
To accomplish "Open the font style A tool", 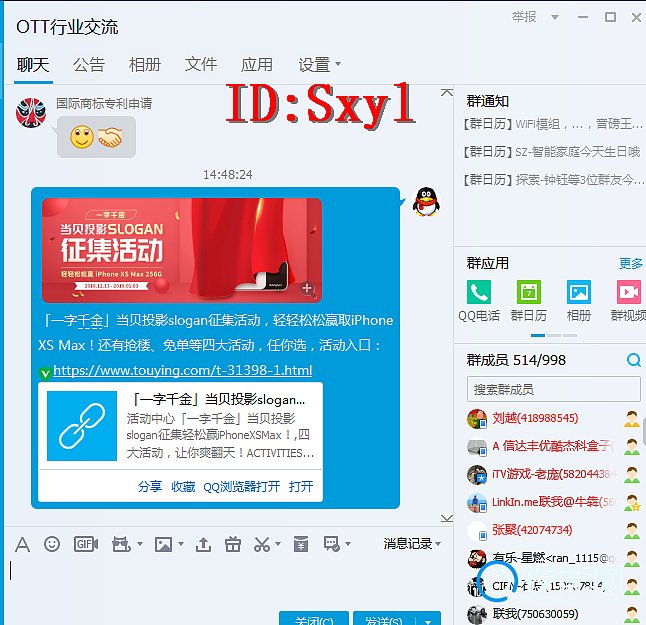I will [x=22, y=544].
